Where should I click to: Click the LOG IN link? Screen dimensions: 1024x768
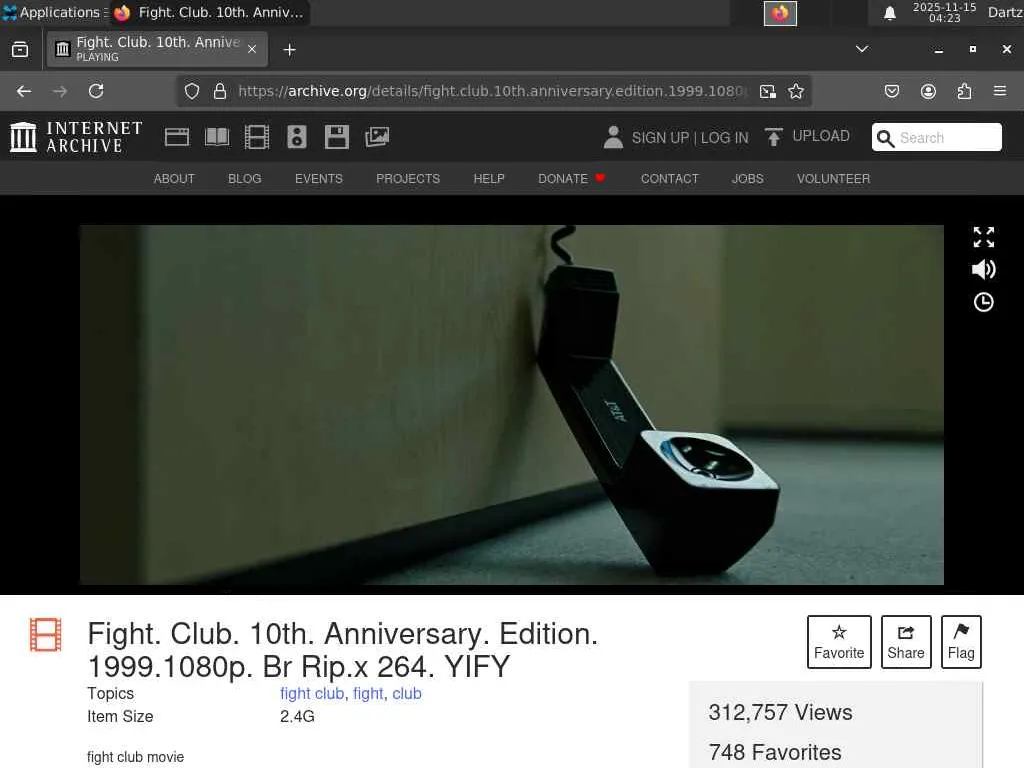click(x=724, y=138)
